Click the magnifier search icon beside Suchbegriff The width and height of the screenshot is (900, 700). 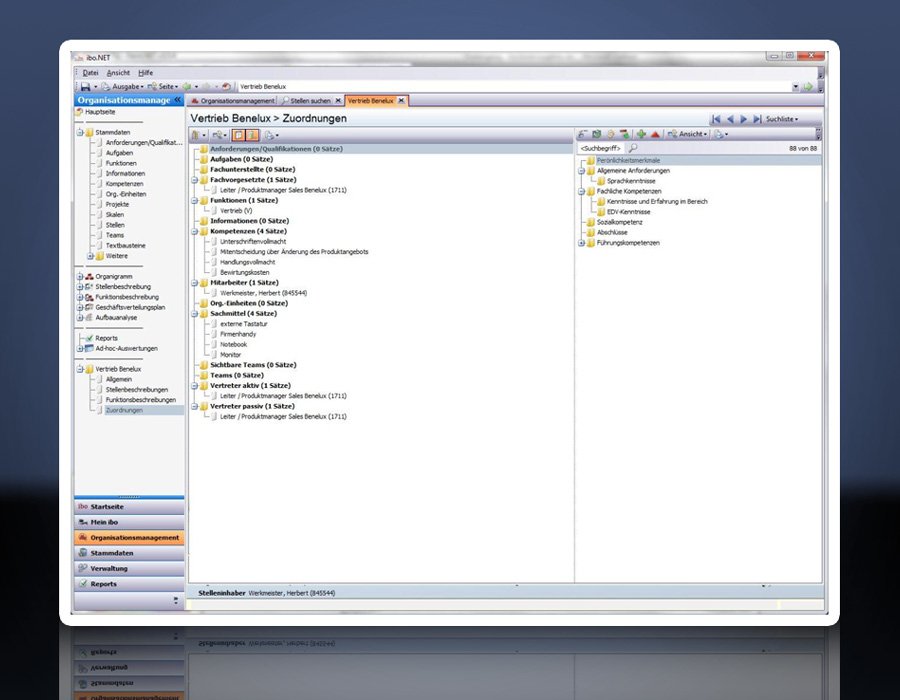[x=633, y=149]
